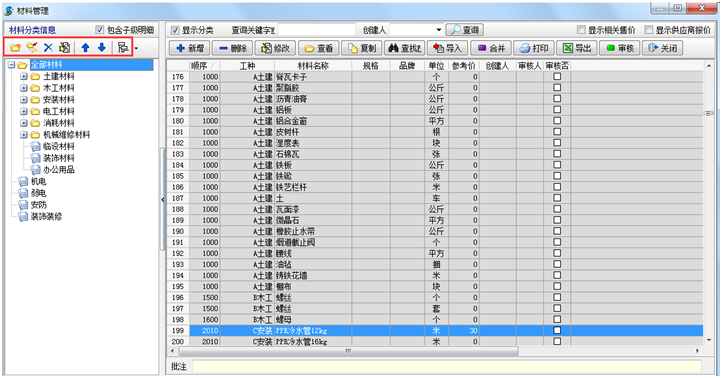Viewport: 722px width, 378px height.
Task: Check 审核否 box for row 196
Action: tap(557, 297)
